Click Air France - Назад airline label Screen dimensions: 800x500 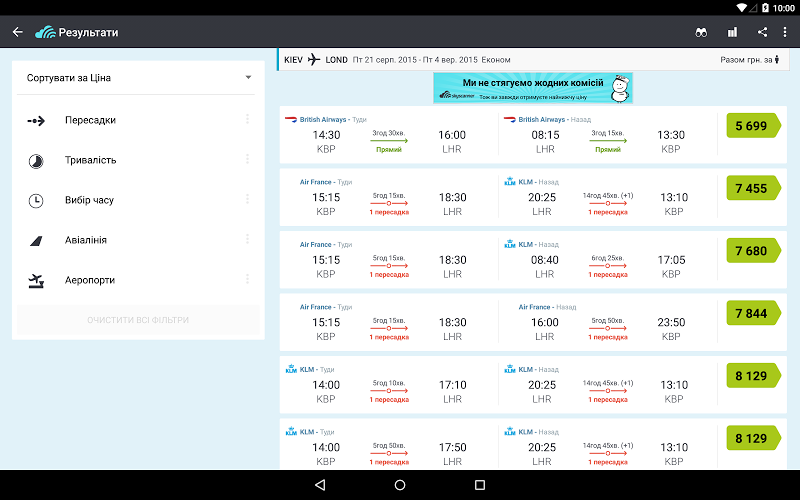coord(547,307)
